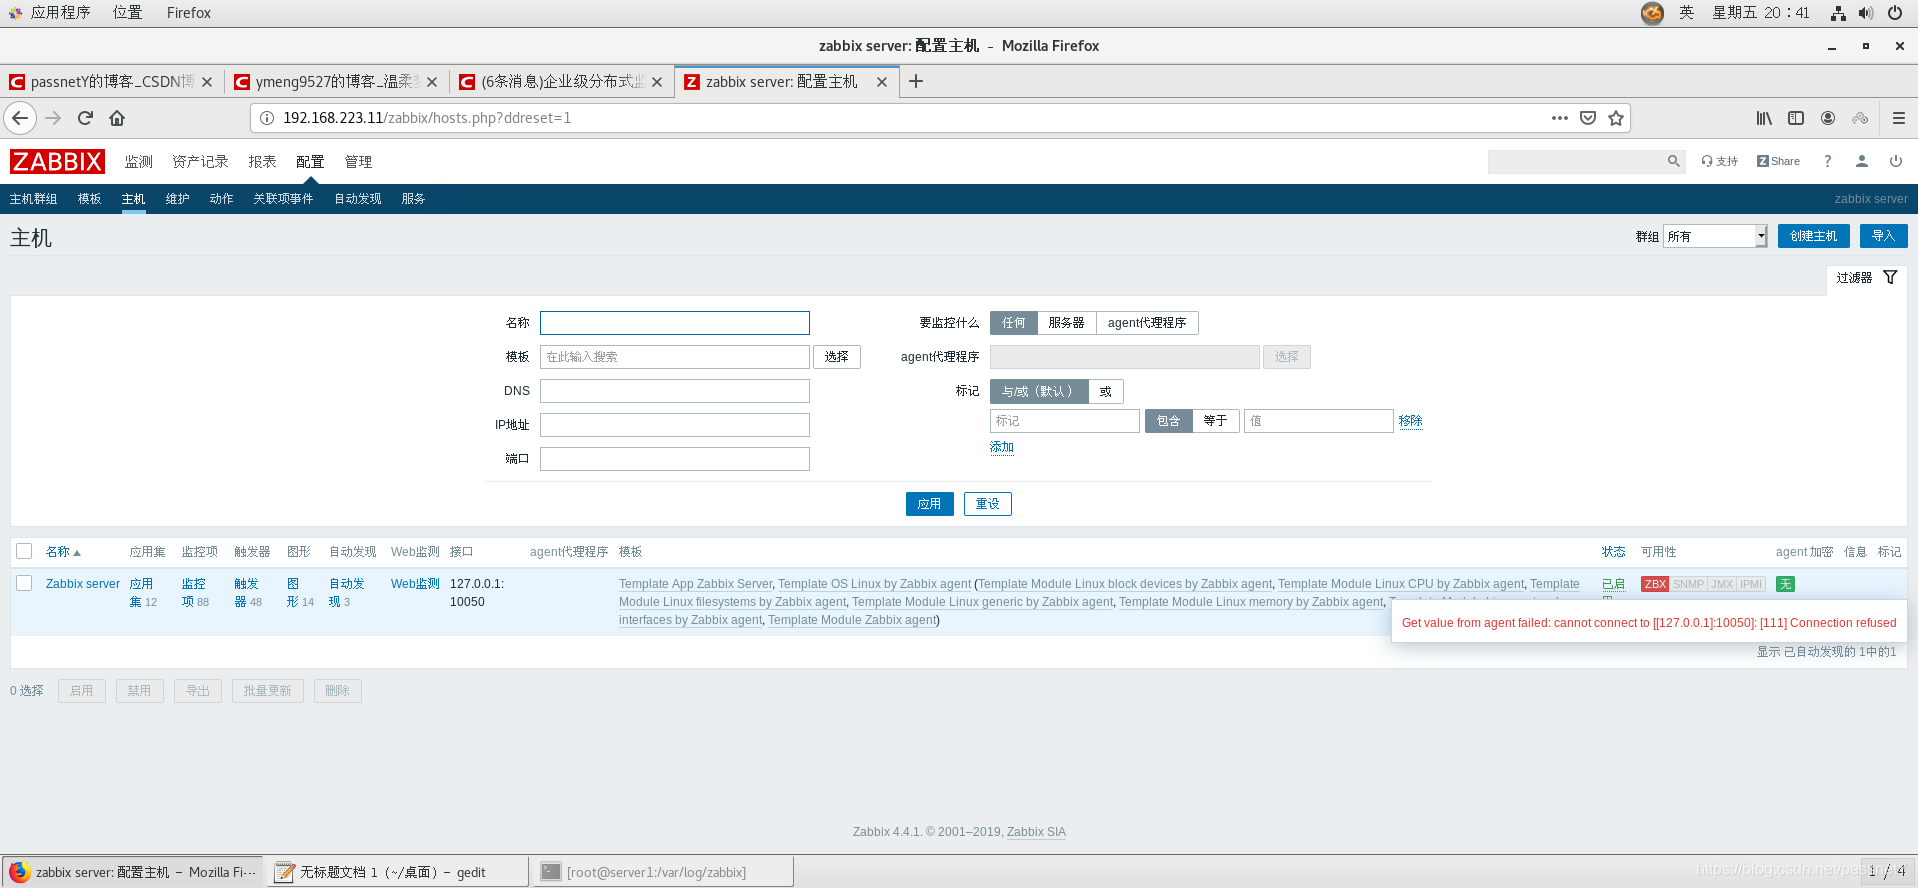Sort hosts by 名称 column header
The image size is (1918, 888).
[63, 552]
